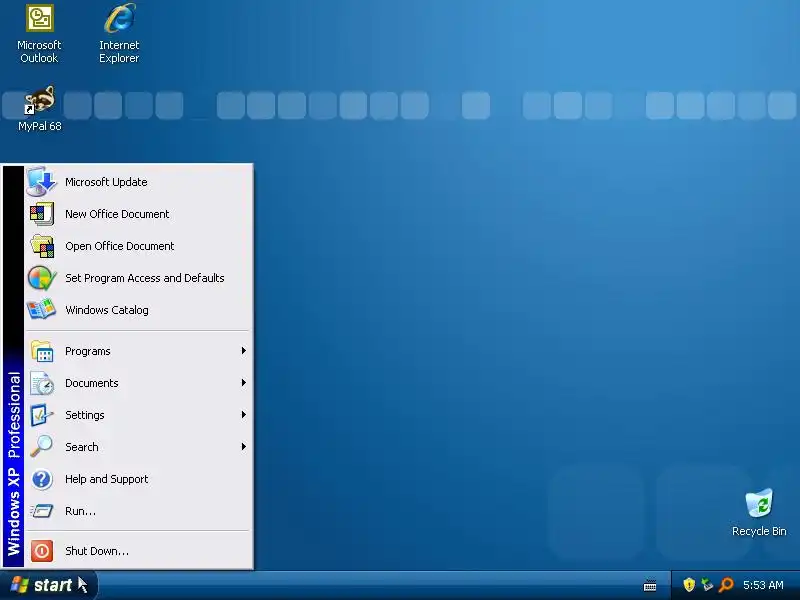Click the orange magnifier tray icon

[726, 585]
